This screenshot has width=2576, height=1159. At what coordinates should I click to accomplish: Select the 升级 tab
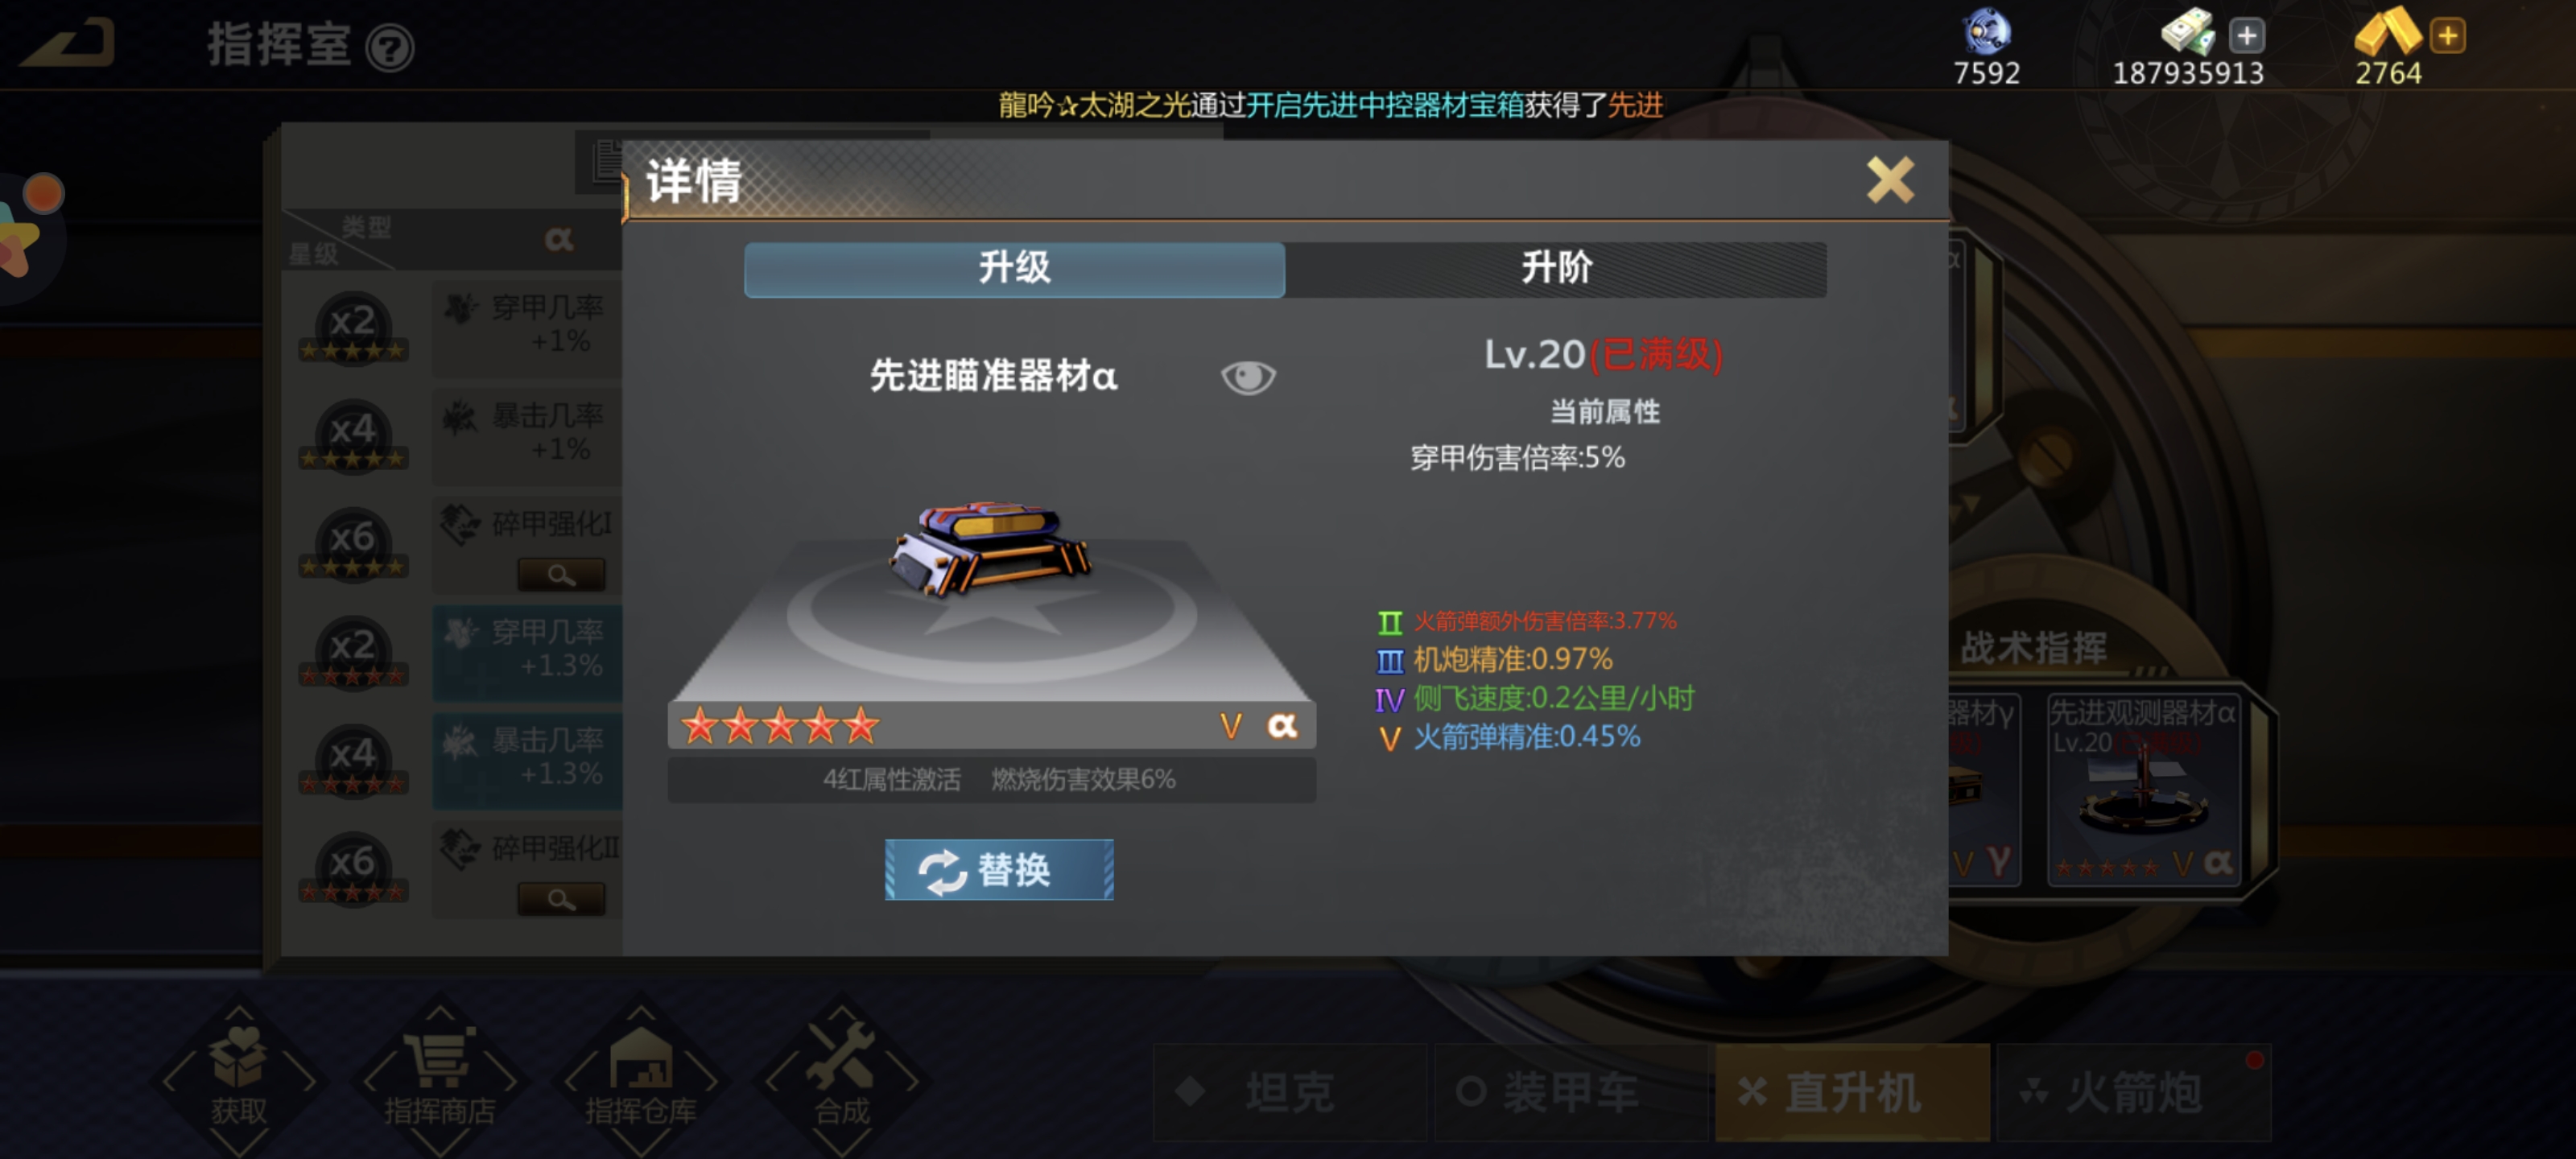(x=1014, y=268)
